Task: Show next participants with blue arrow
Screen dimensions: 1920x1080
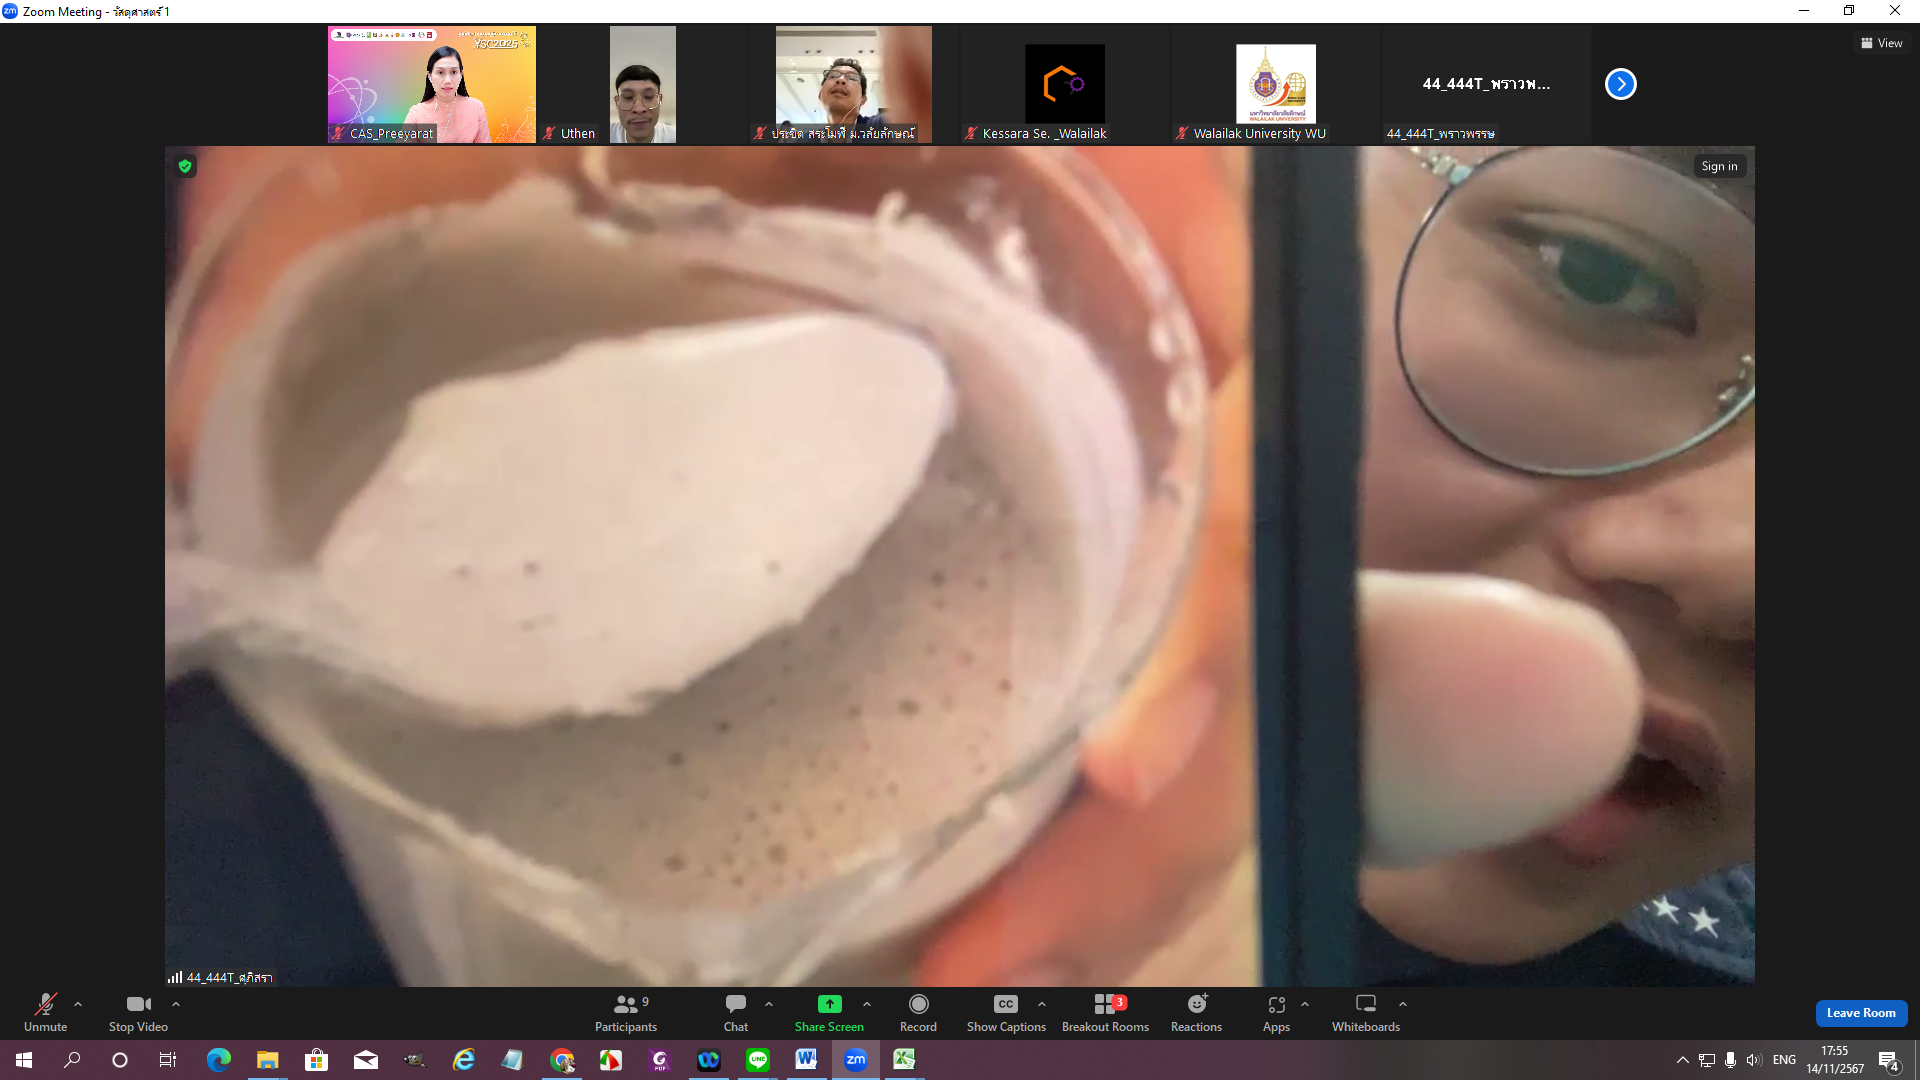Action: (1620, 84)
